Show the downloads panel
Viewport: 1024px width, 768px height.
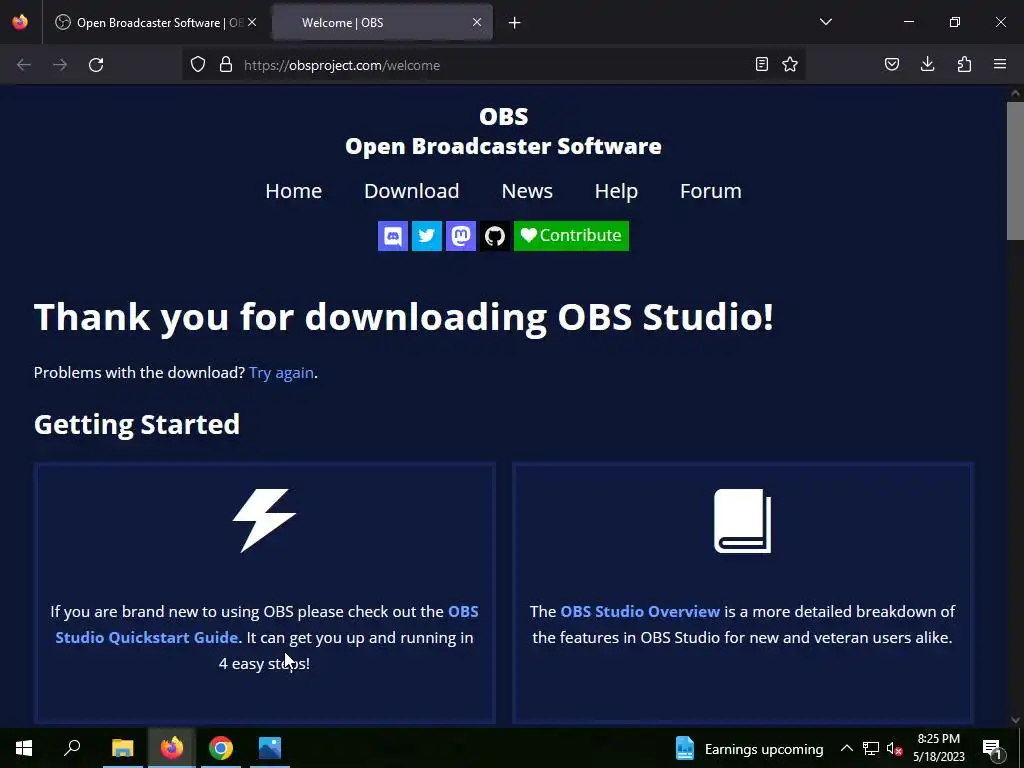[x=927, y=64]
